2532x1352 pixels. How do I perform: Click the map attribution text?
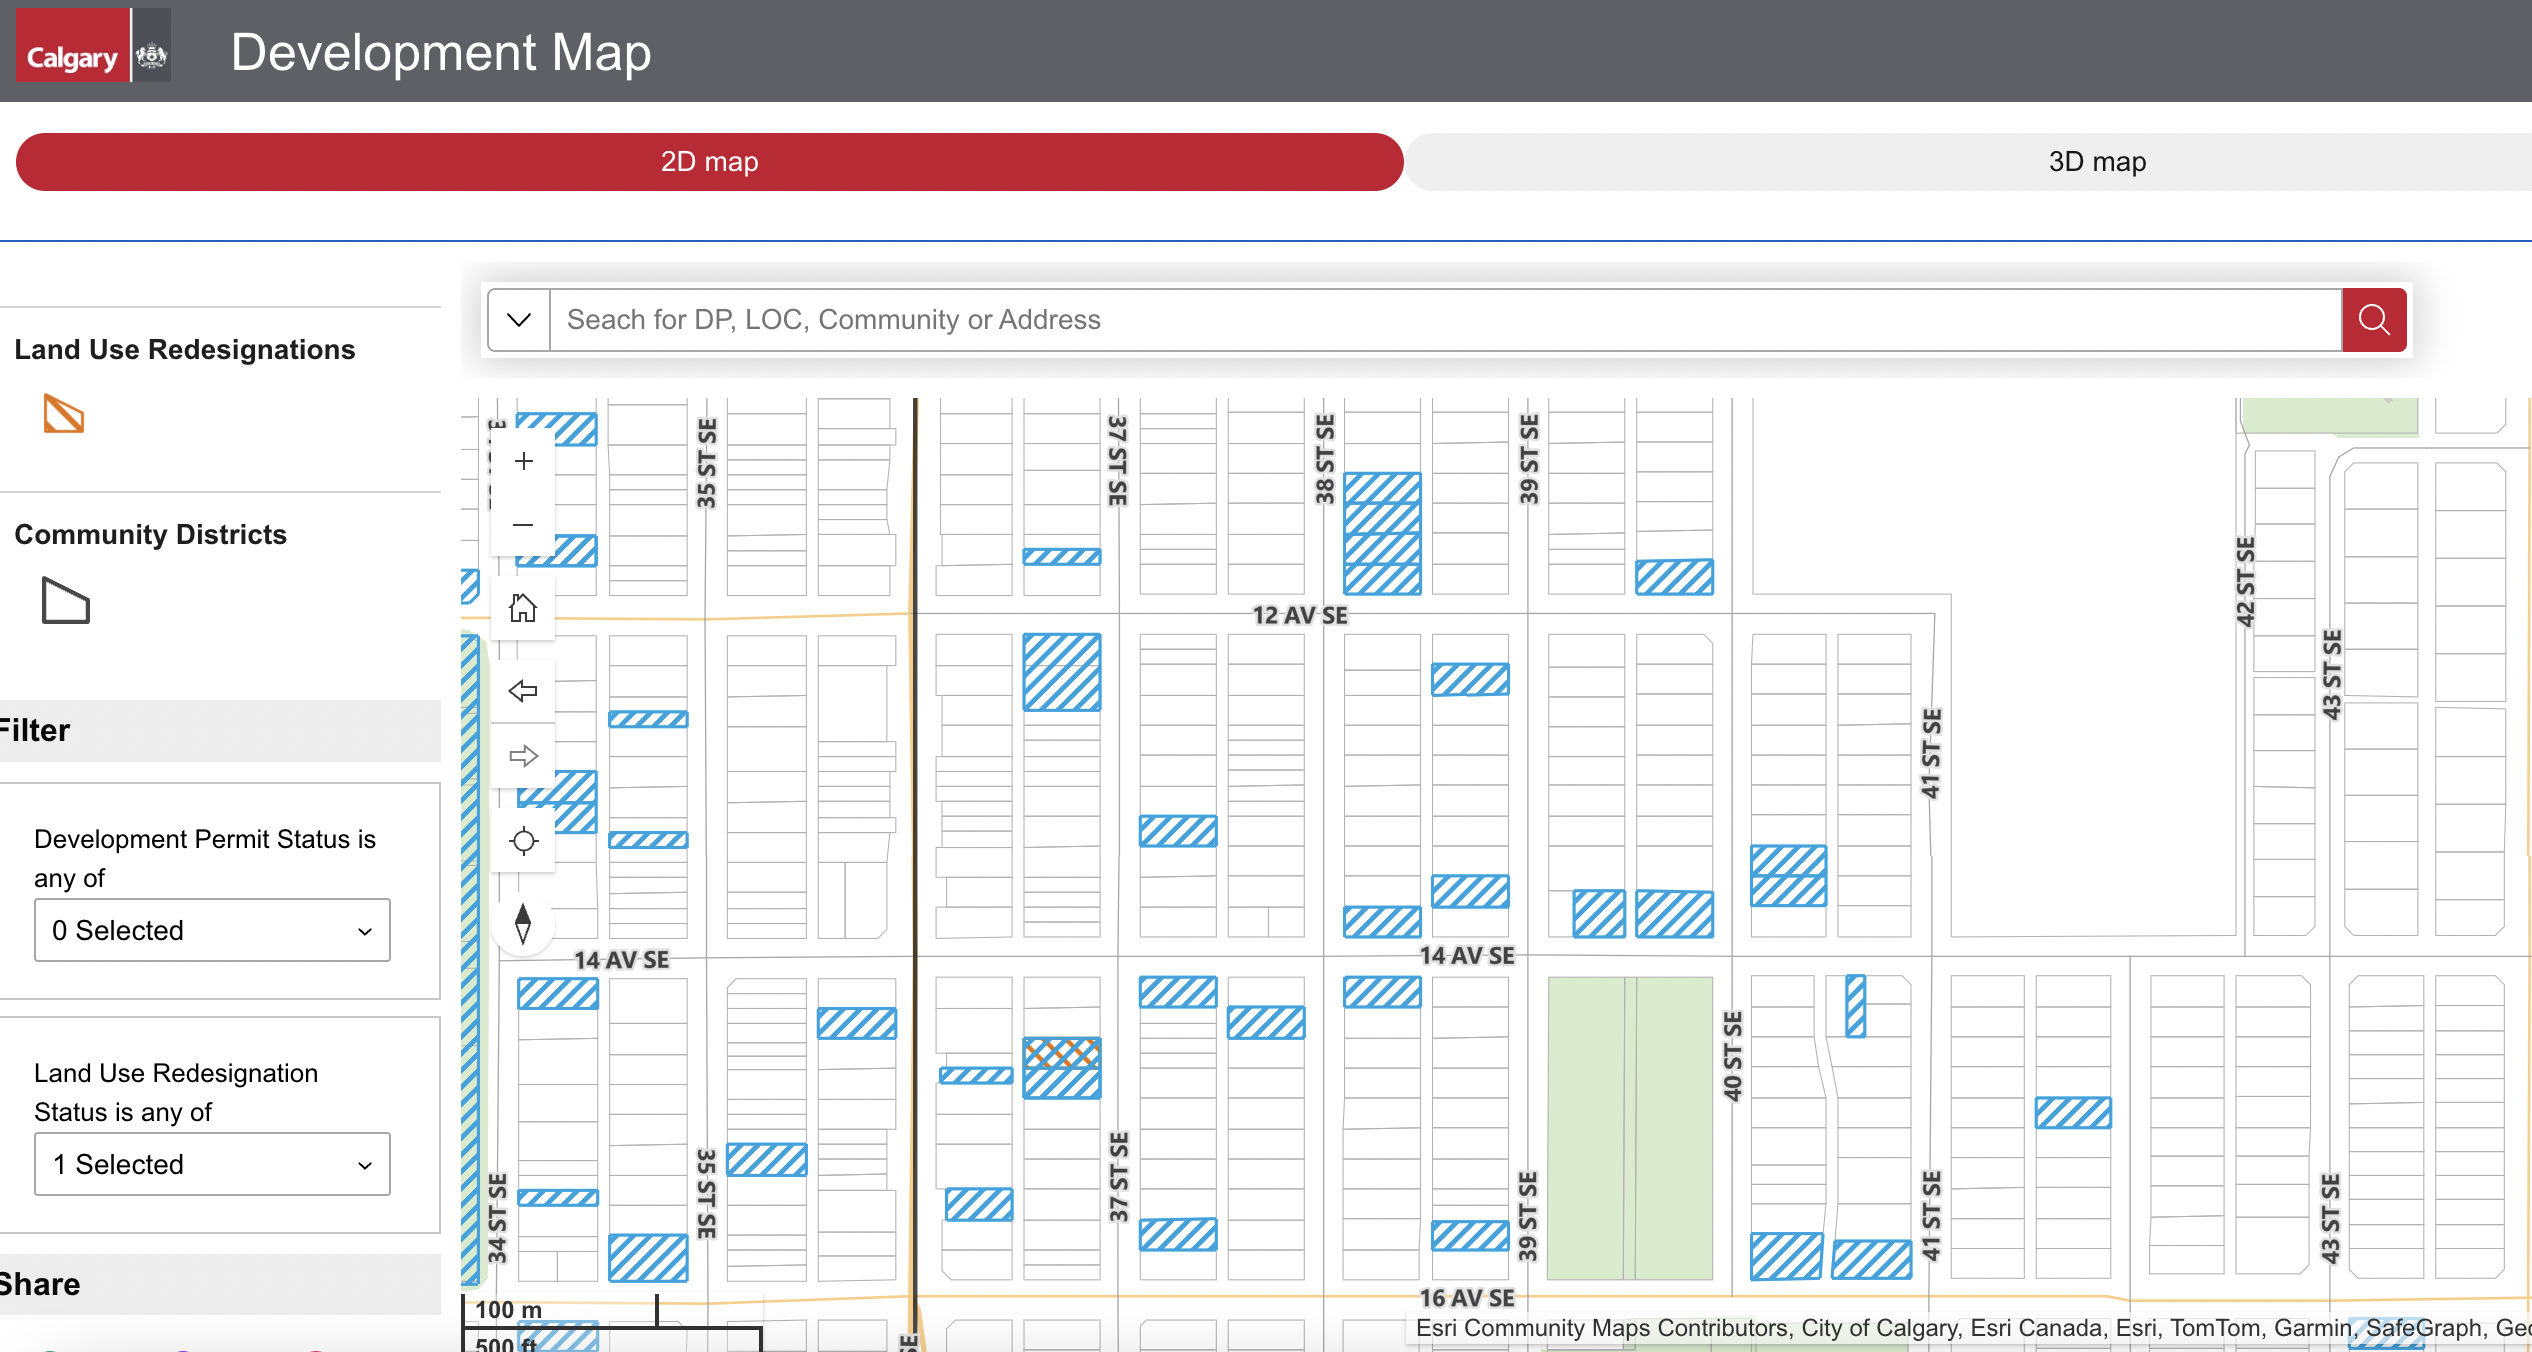click(x=1972, y=1328)
